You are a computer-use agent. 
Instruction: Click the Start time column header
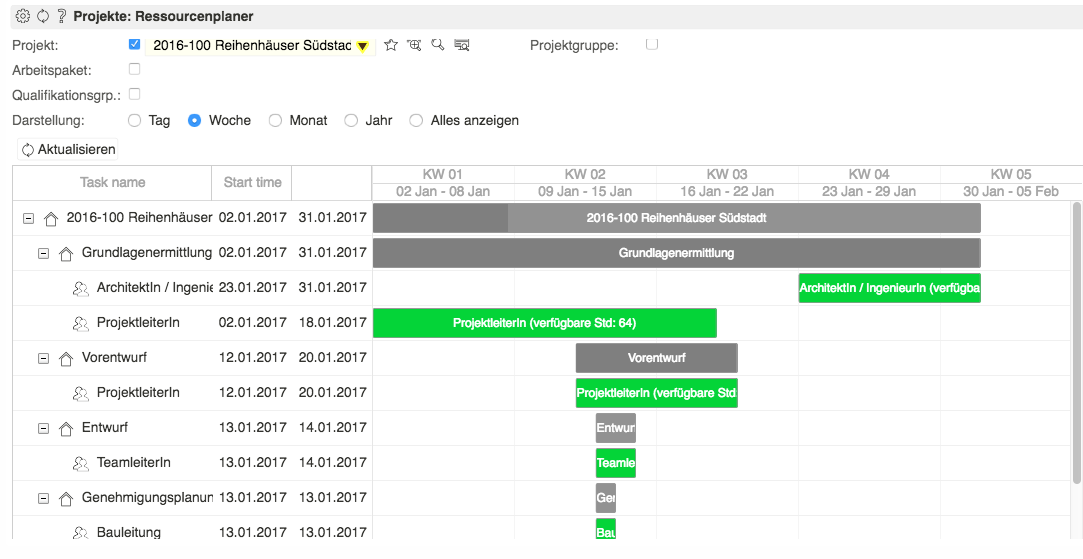[x=252, y=182]
